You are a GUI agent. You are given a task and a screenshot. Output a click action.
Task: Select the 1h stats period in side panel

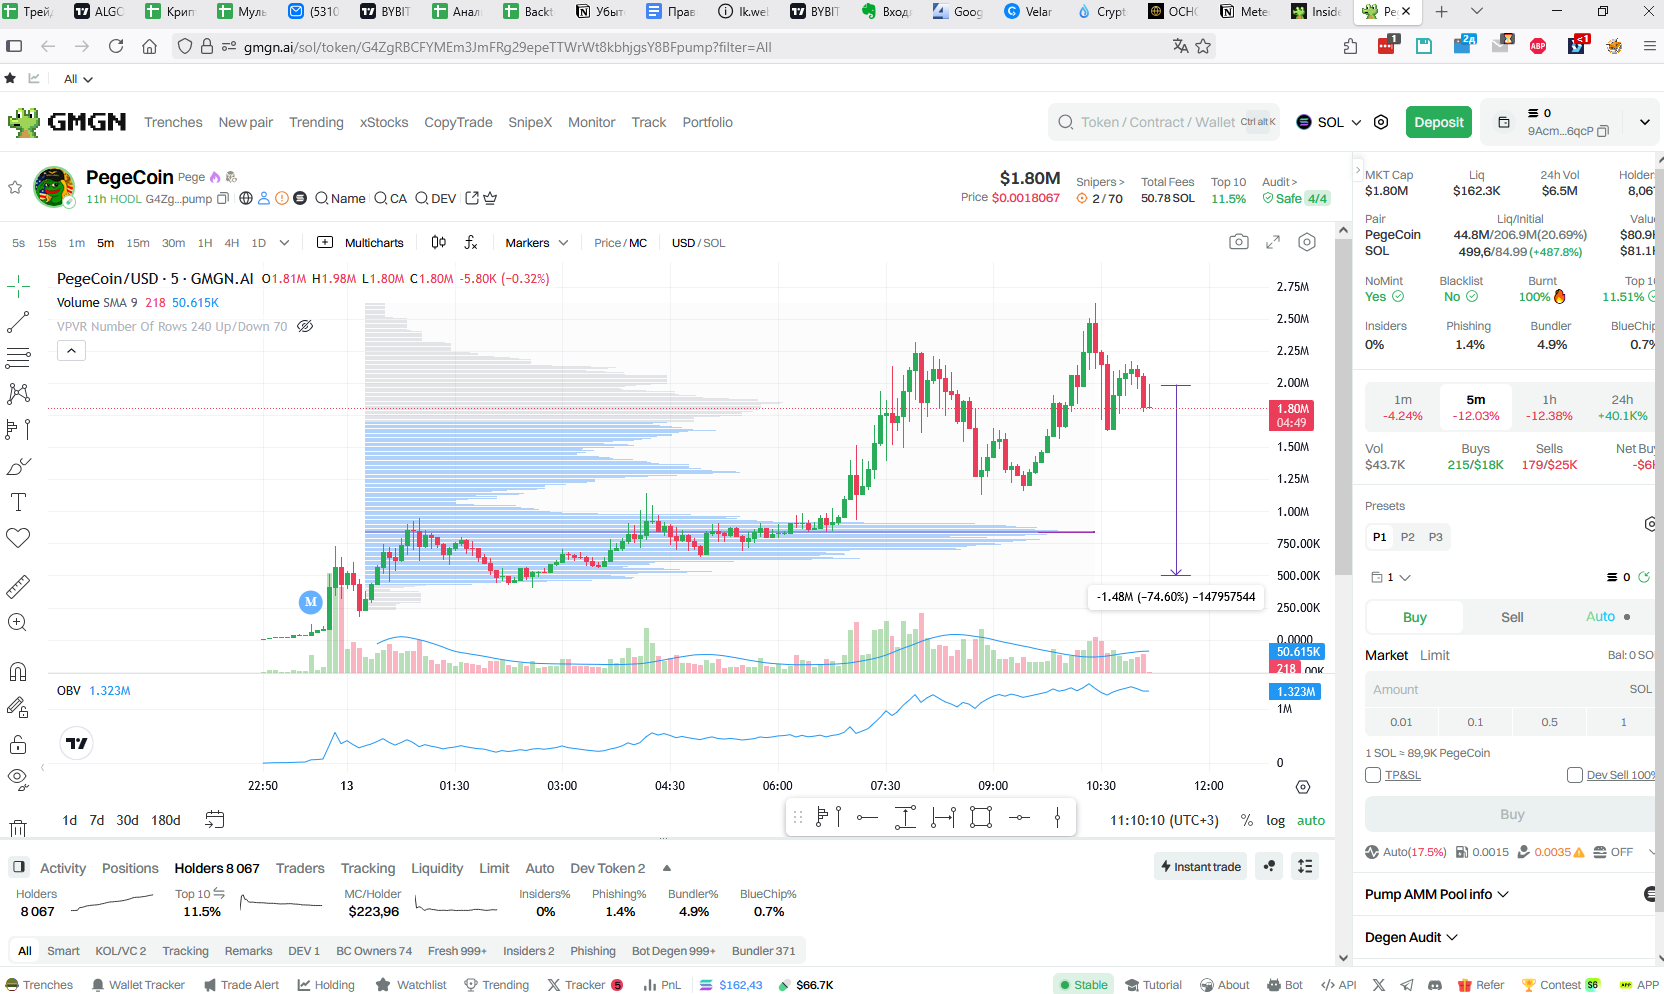[1549, 407]
